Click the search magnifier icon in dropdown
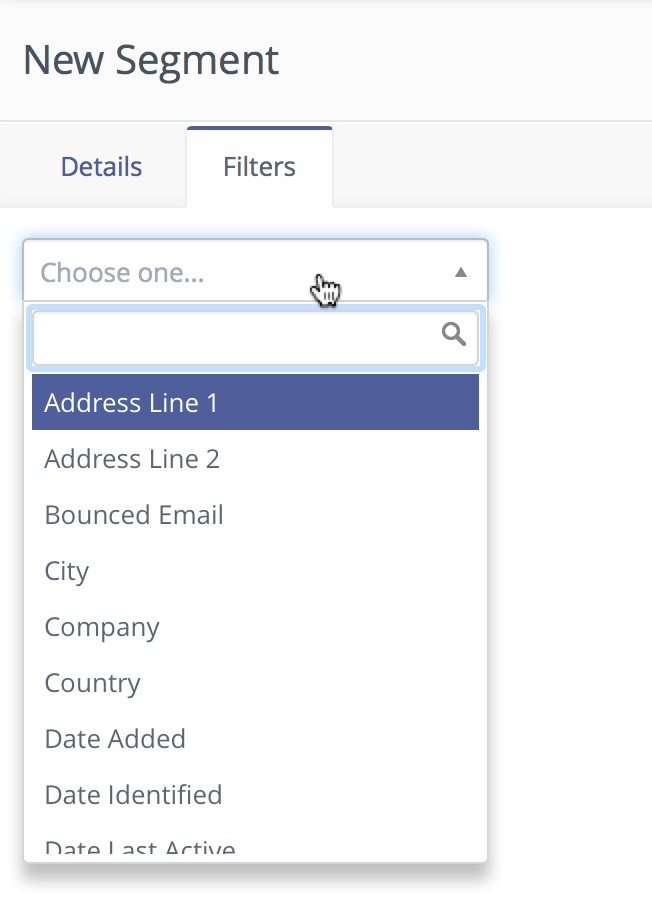The height and width of the screenshot is (908, 652). [453, 334]
